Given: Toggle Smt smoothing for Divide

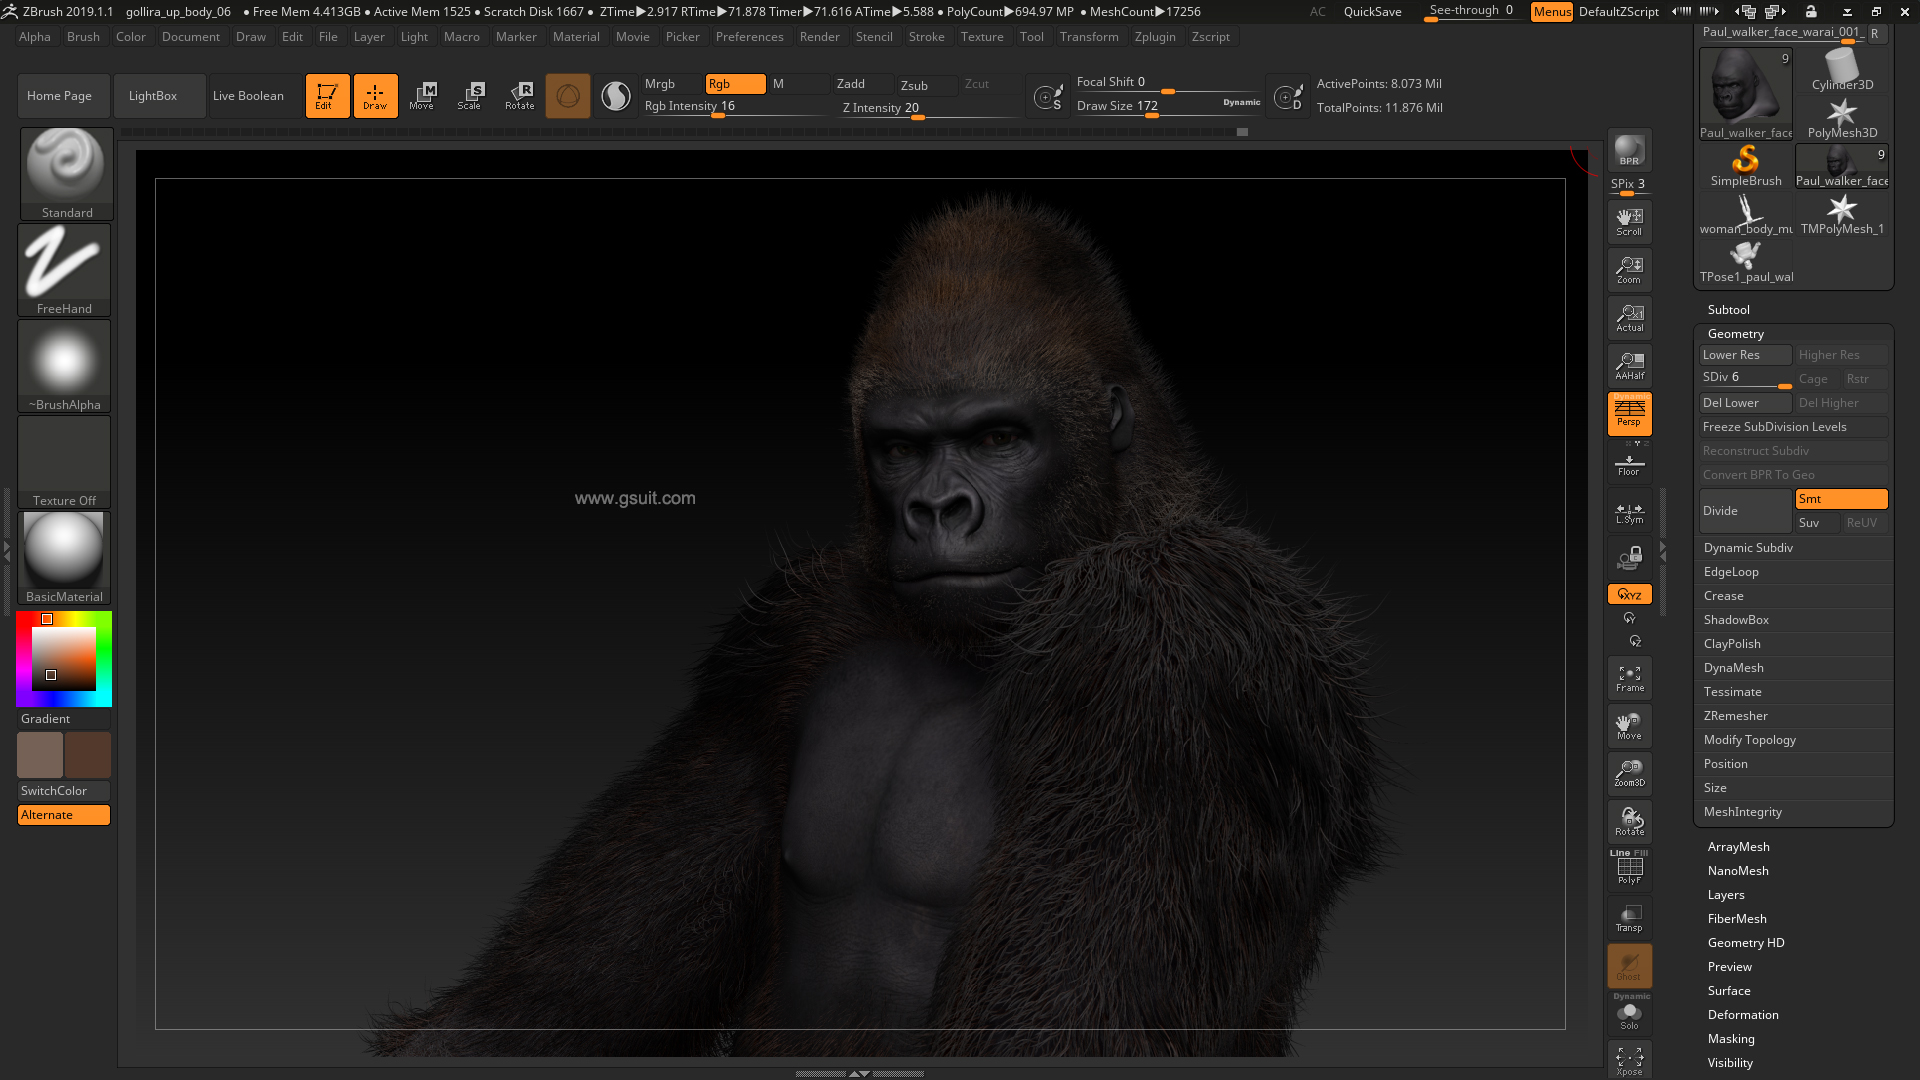Looking at the screenshot, I should click(1841, 499).
